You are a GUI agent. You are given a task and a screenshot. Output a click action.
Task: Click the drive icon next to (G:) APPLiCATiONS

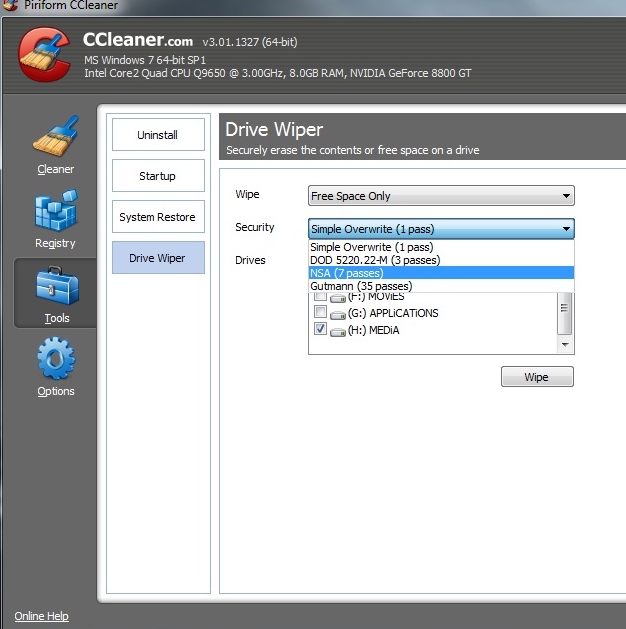pyautogui.click(x=338, y=315)
